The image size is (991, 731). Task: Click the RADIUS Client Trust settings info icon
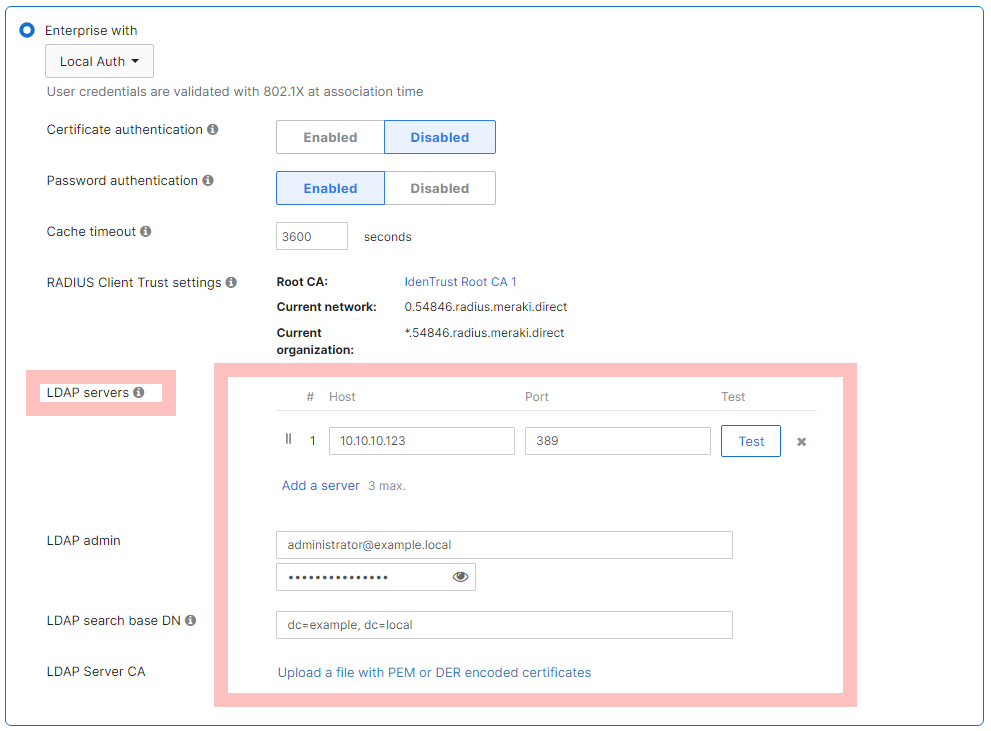(x=232, y=282)
